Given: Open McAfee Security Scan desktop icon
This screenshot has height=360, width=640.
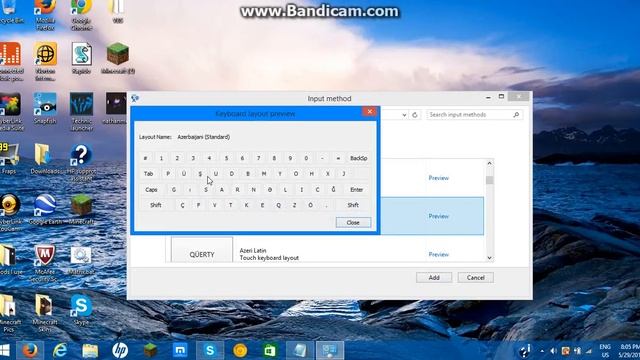Looking at the screenshot, I should click(45, 263).
